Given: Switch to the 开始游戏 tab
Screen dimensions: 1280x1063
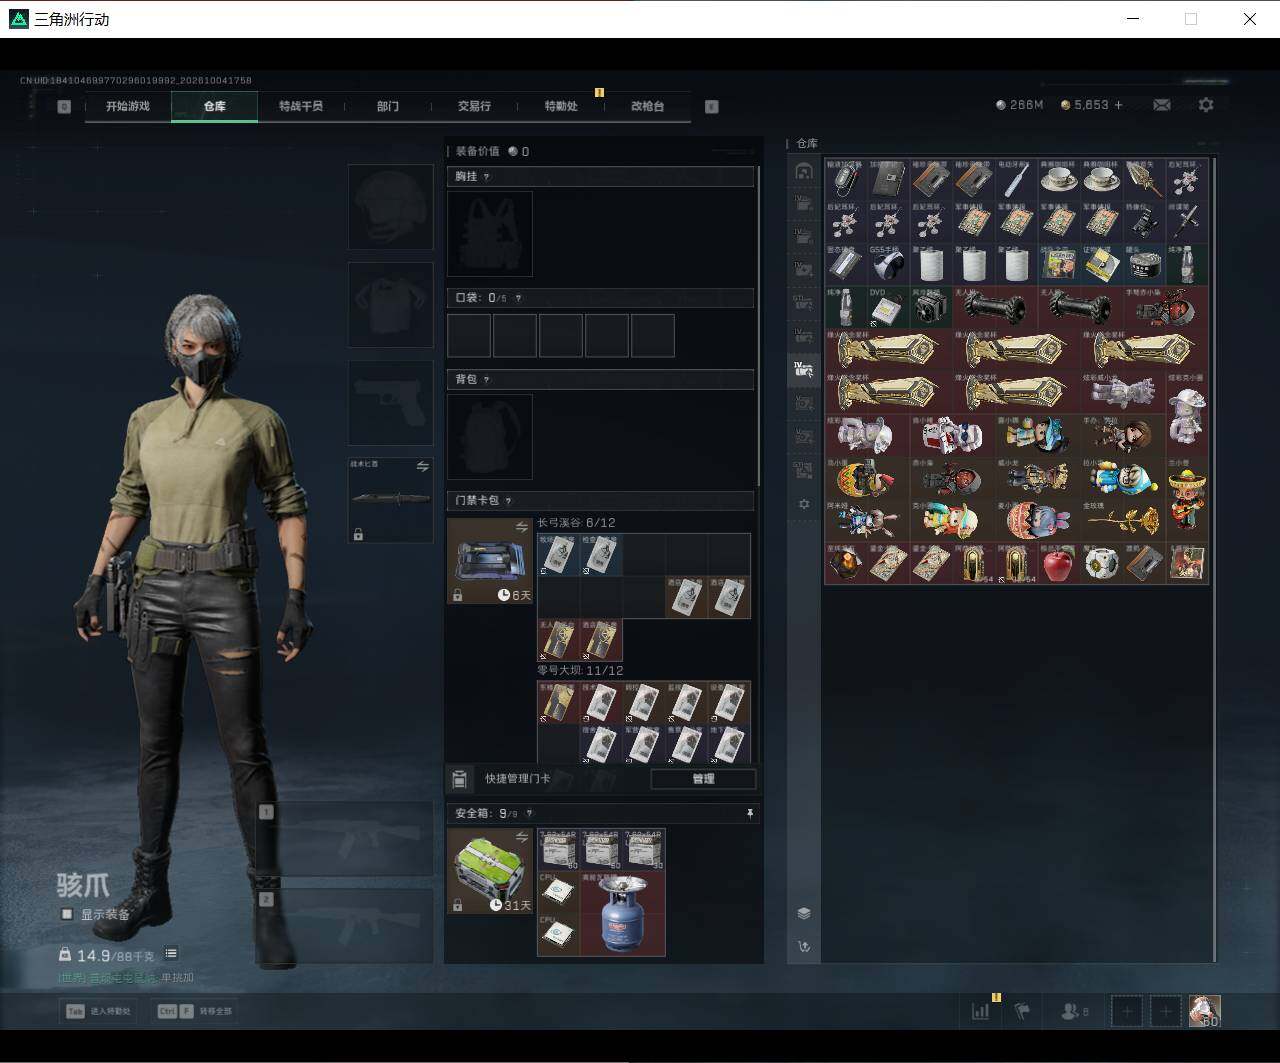Looking at the screenshot, I should tap(128, 106).
